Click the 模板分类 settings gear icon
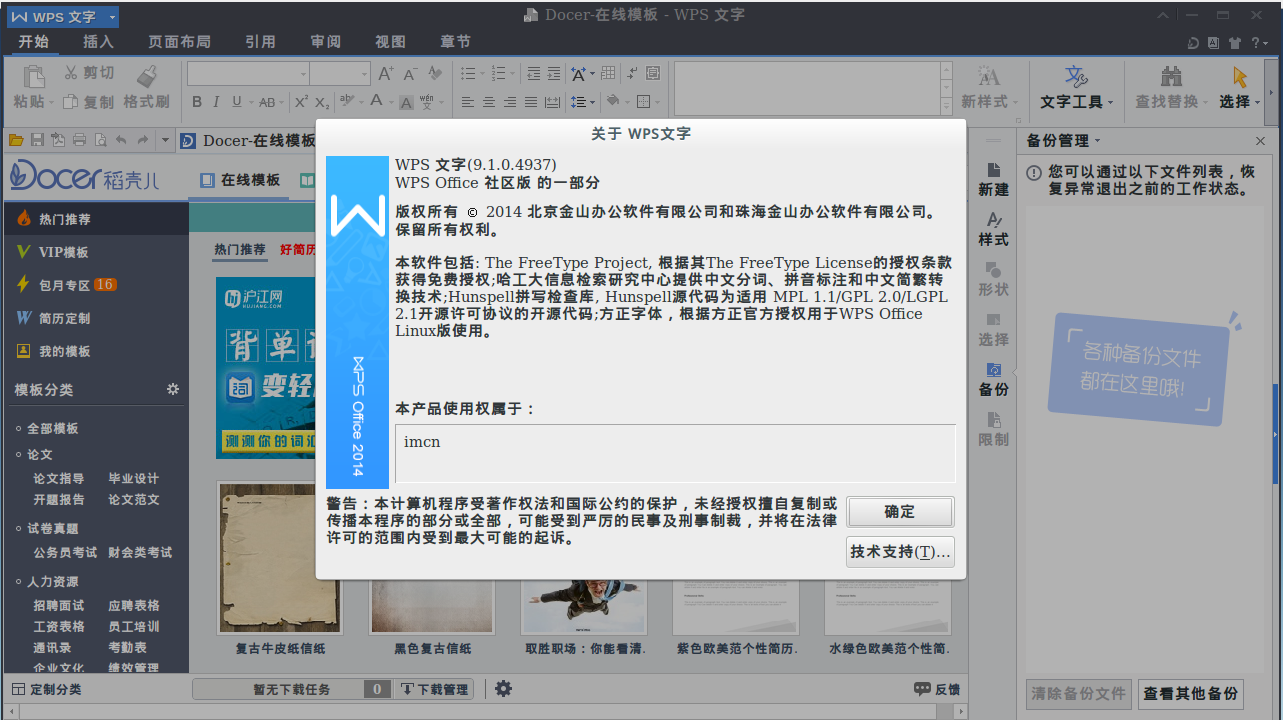 tap(173, 389)
